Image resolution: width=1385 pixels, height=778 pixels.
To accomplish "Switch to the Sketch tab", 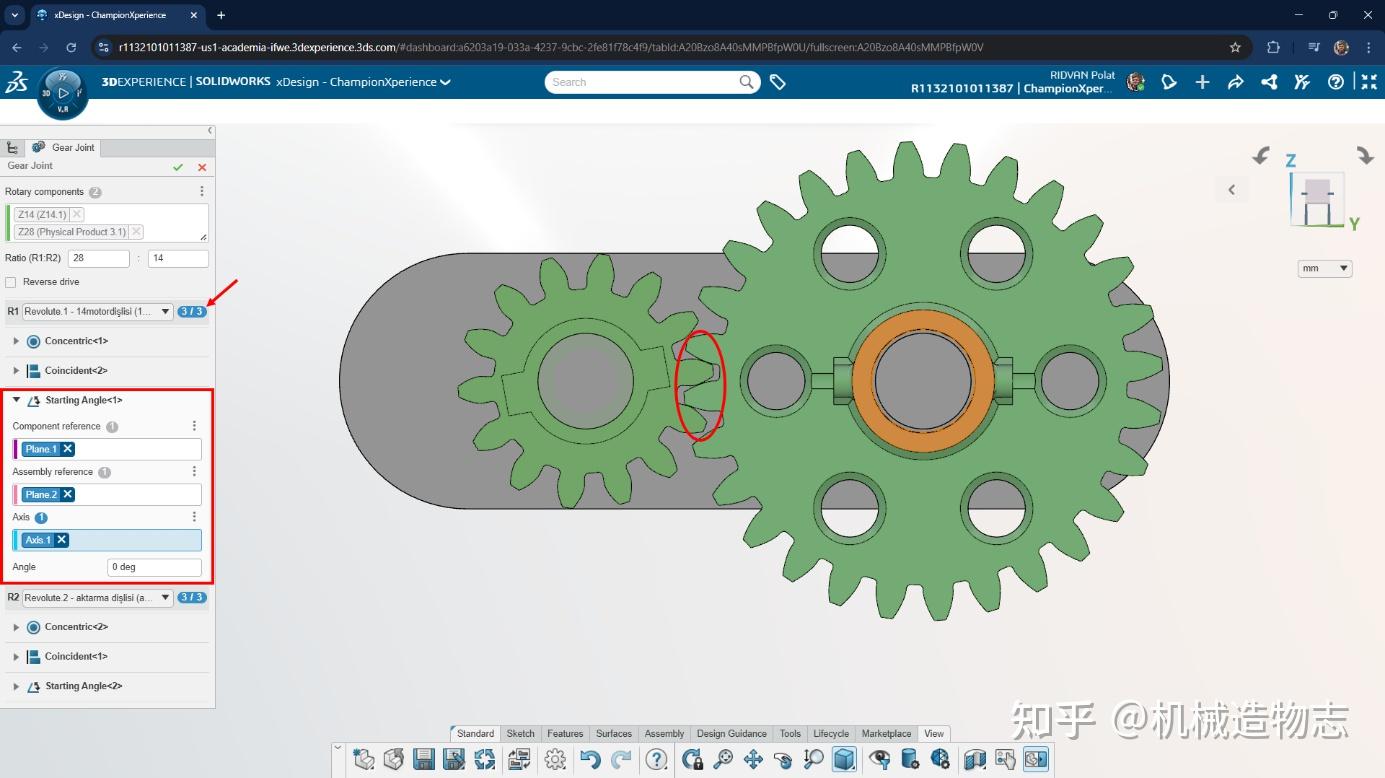I will [520, 733].
